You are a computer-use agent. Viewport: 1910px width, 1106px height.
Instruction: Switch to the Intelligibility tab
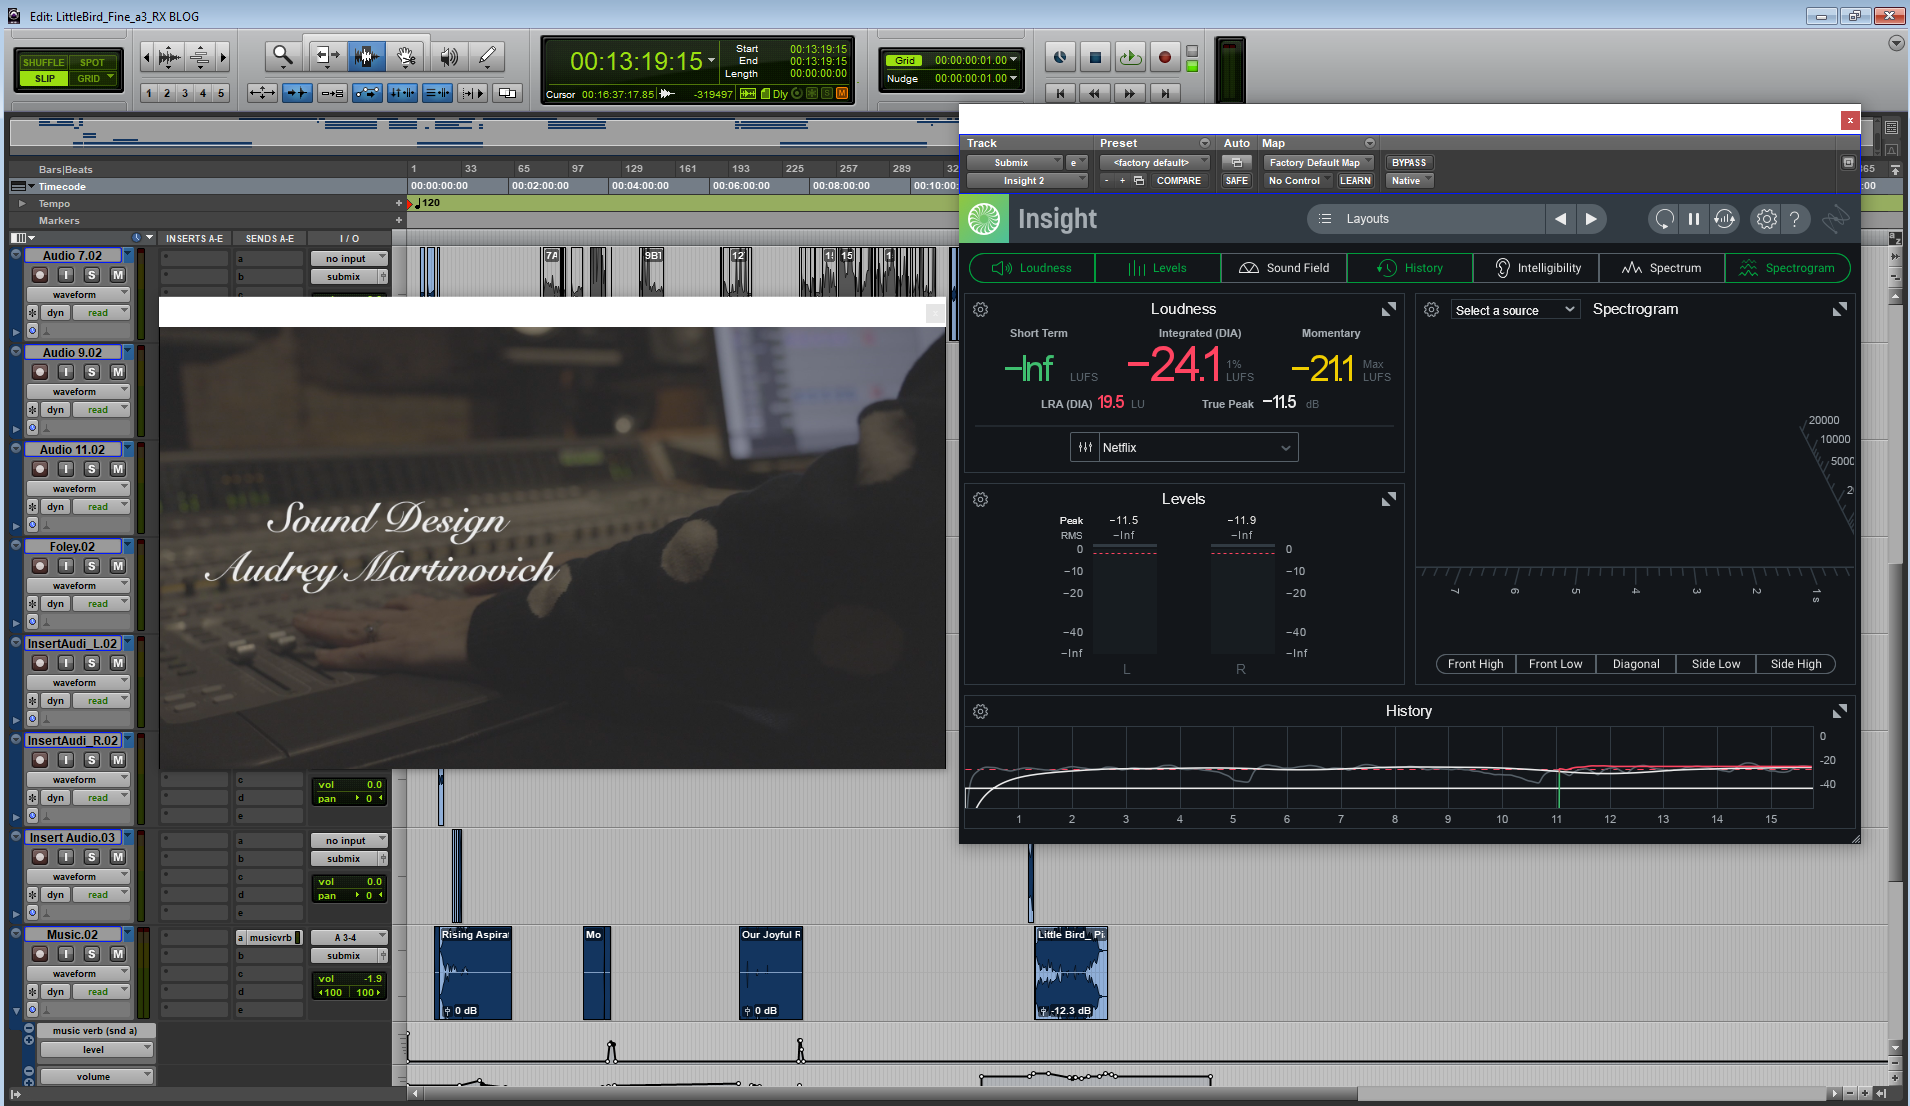coord(1536,268)
